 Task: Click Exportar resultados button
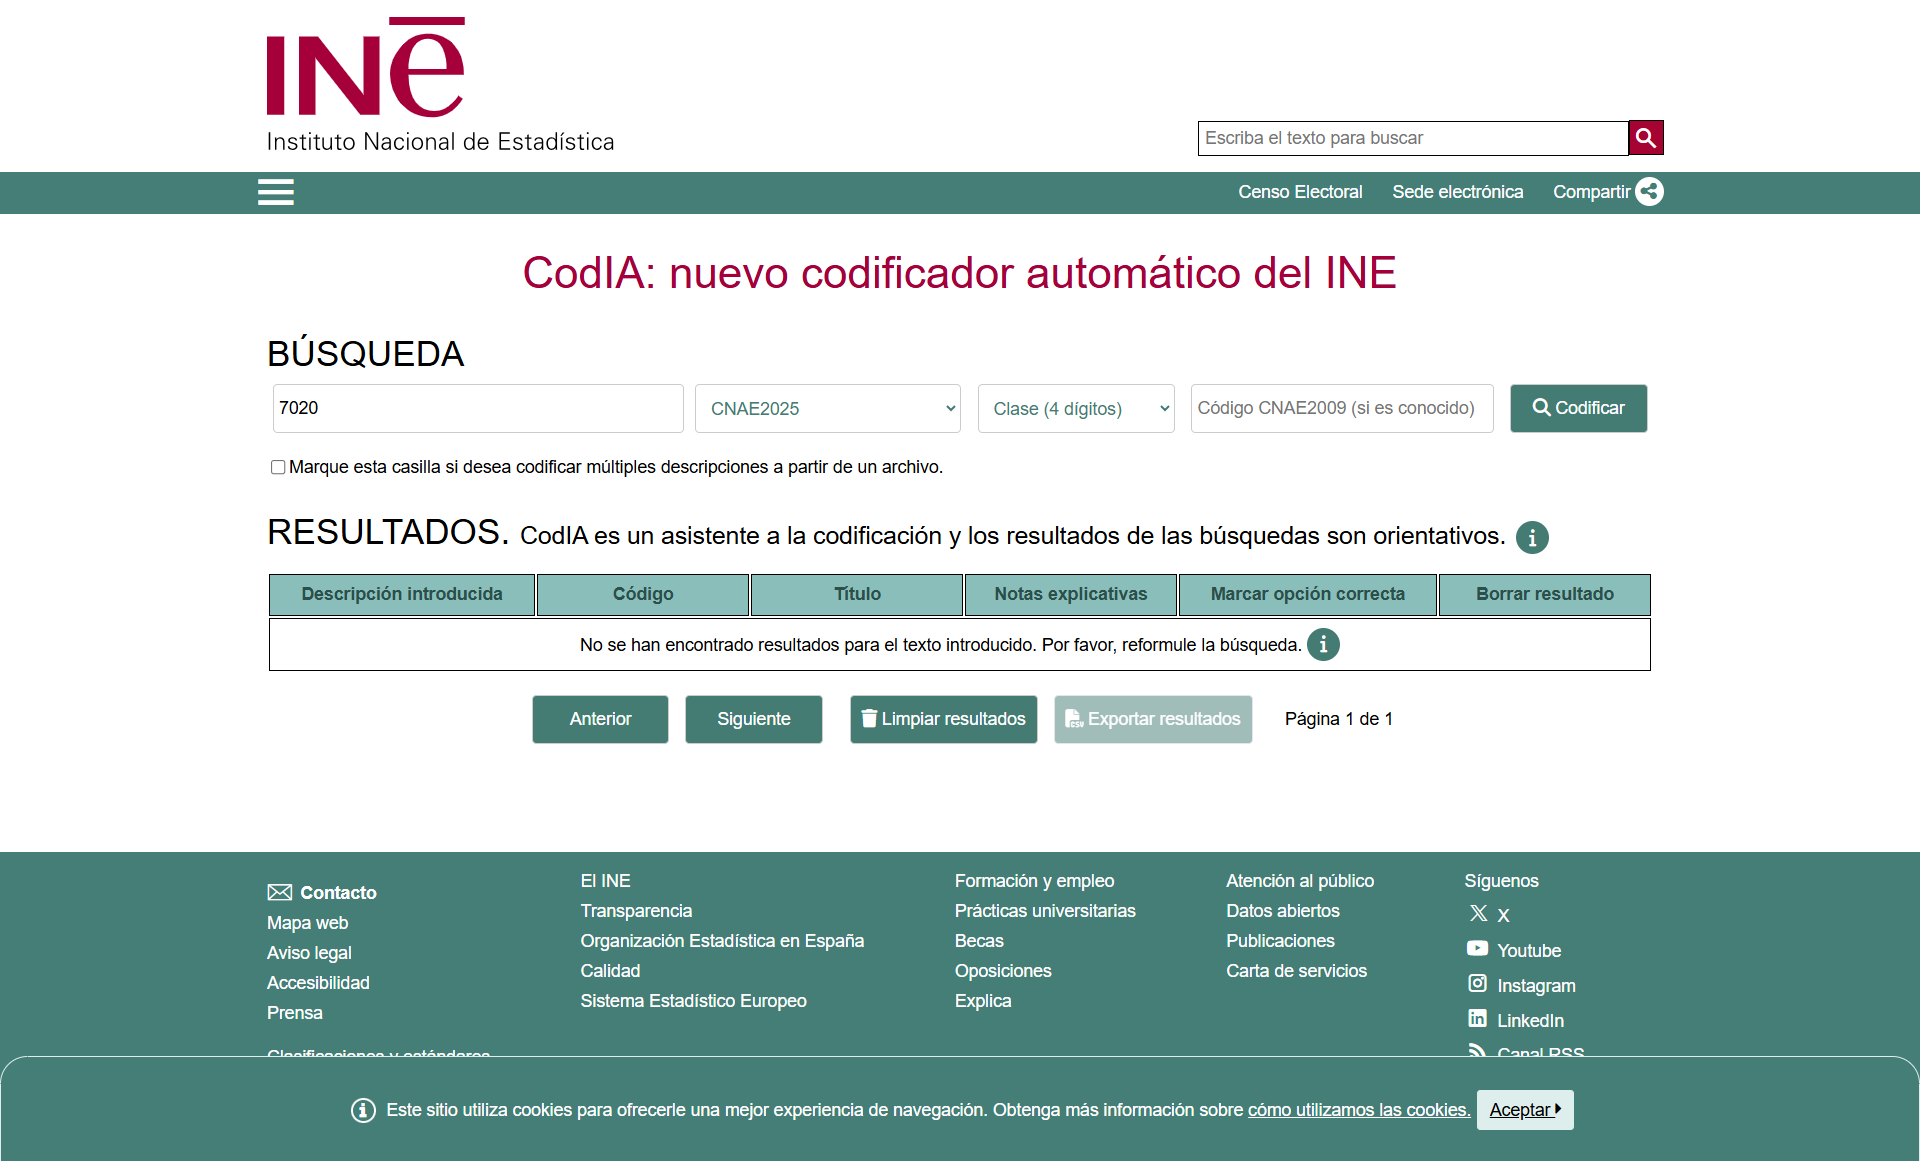tap(1153, 719)
